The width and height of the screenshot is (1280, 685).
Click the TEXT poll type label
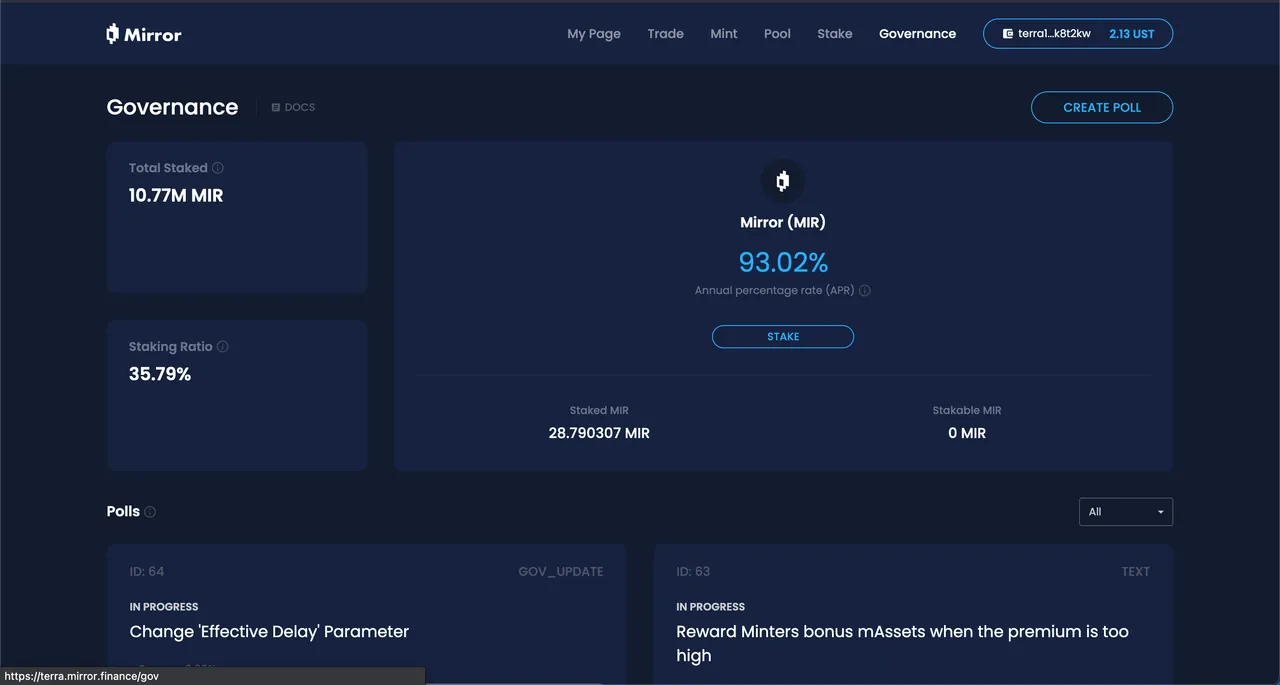click(1136, 572)
